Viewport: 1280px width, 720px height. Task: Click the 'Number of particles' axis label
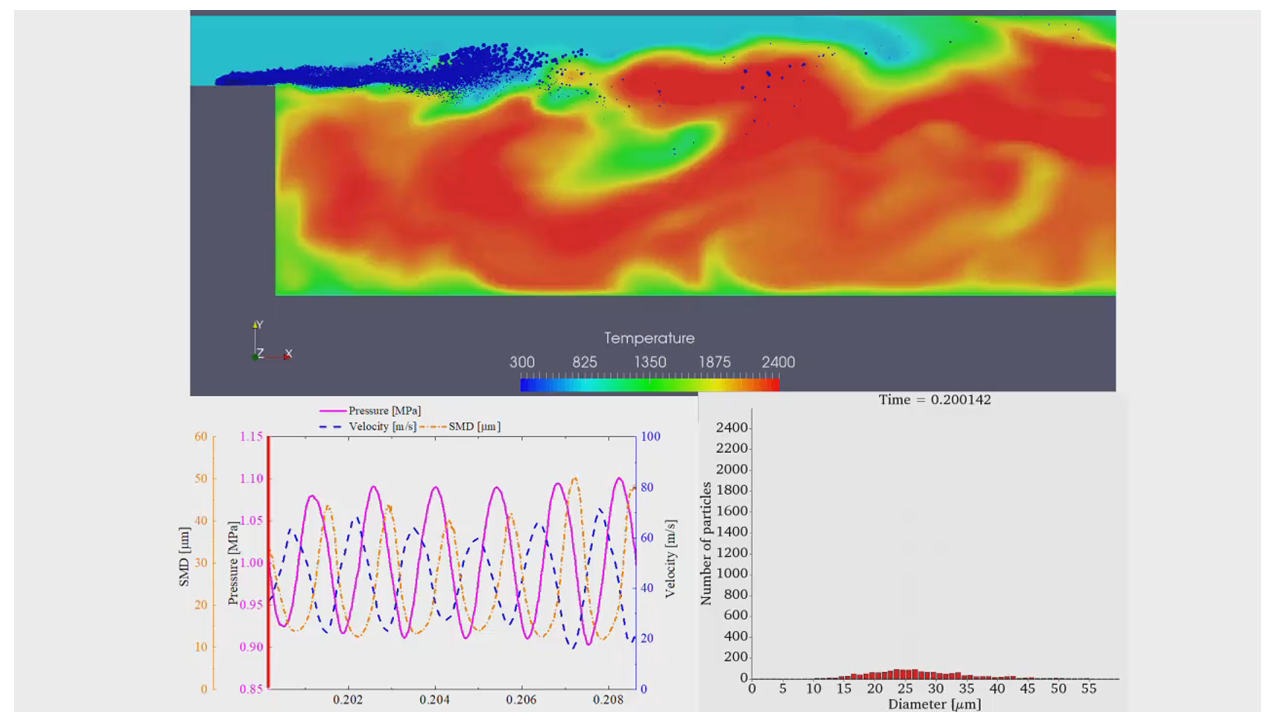(x=706, y=543)
